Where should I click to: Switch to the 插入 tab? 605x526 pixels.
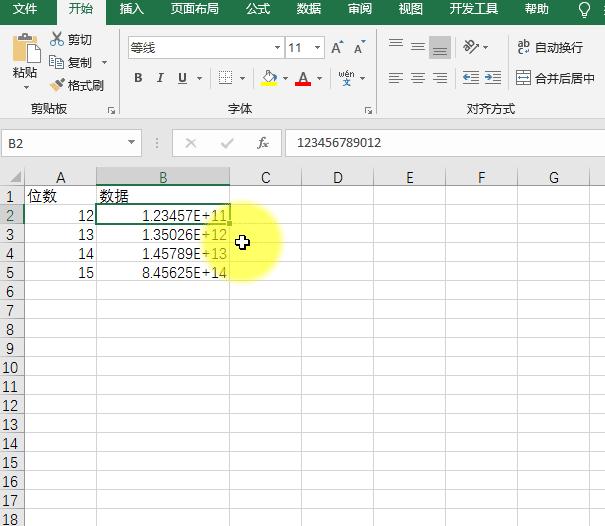(x=132, y=8)
